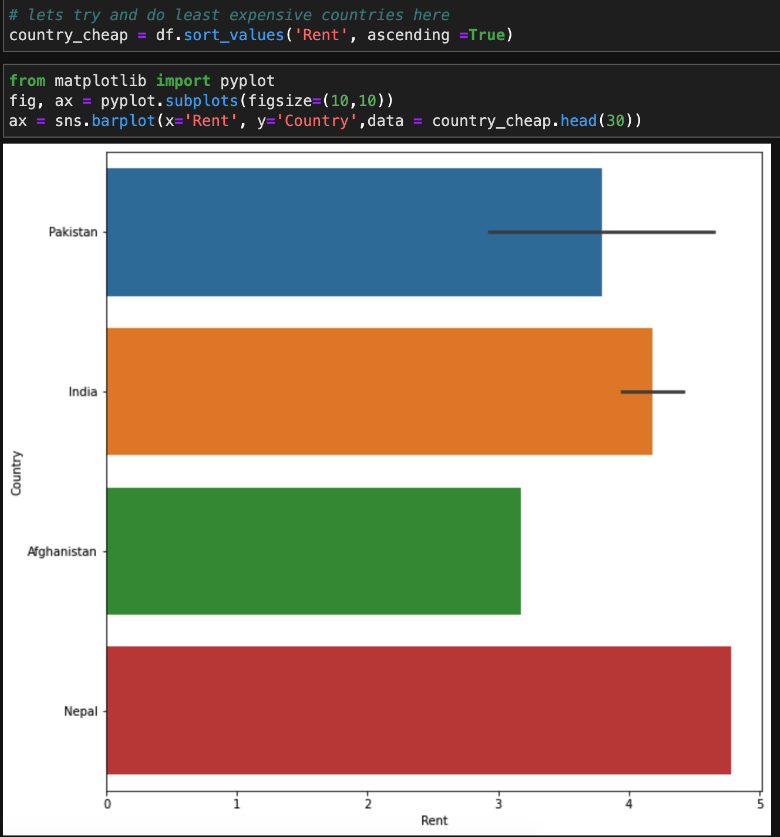Click the Afghanistan y-axis label
Viewport: 780px width, 837px height.
tap(63, 552)
